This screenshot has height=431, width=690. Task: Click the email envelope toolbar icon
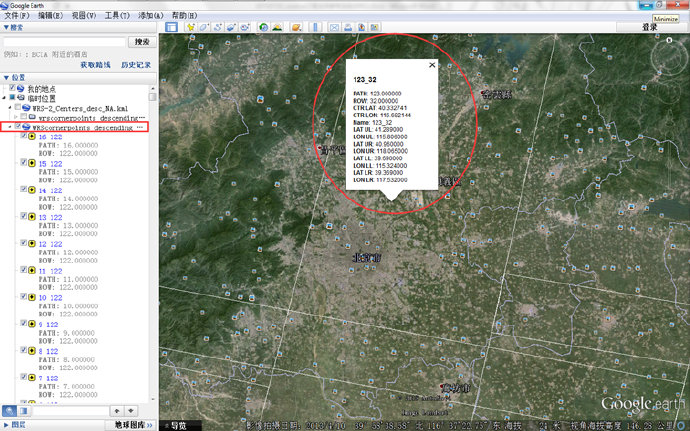pyautogui.click(x=334, y=27)
